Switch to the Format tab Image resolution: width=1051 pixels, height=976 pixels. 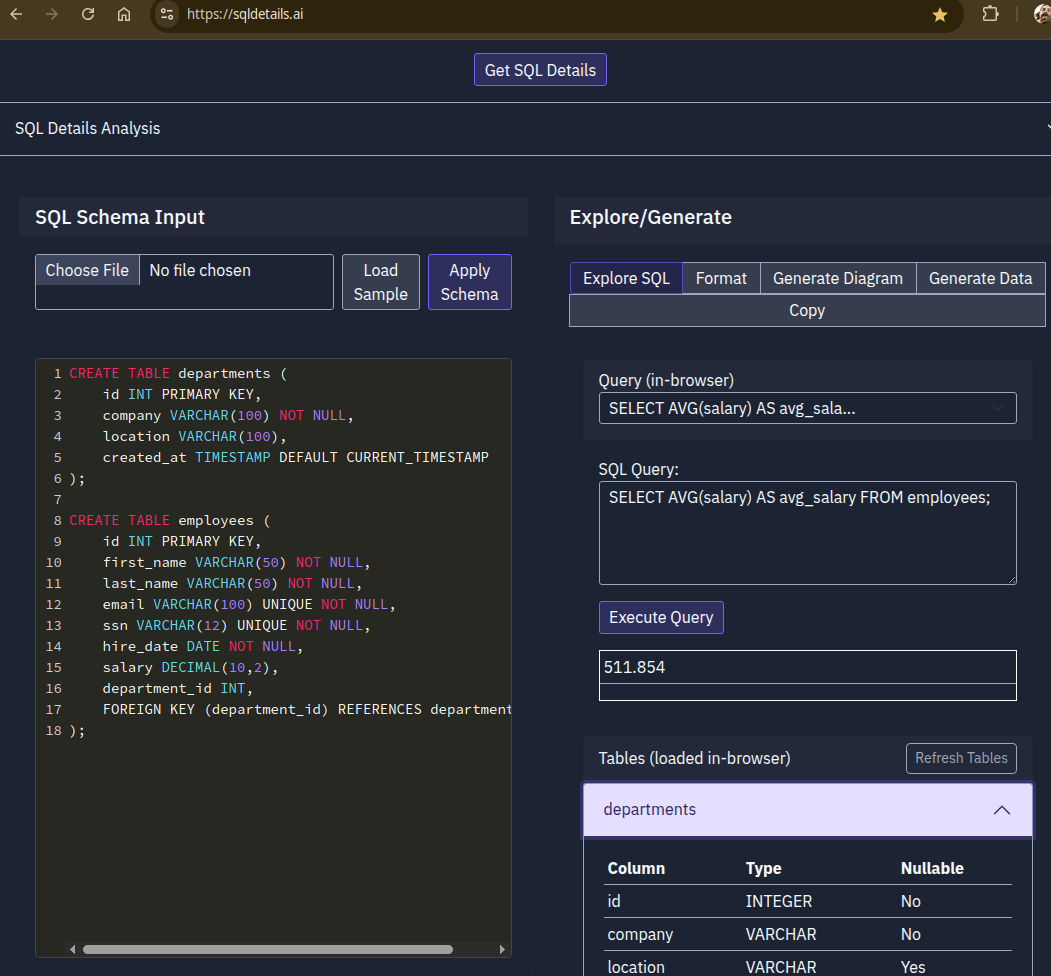coord(720,278)
